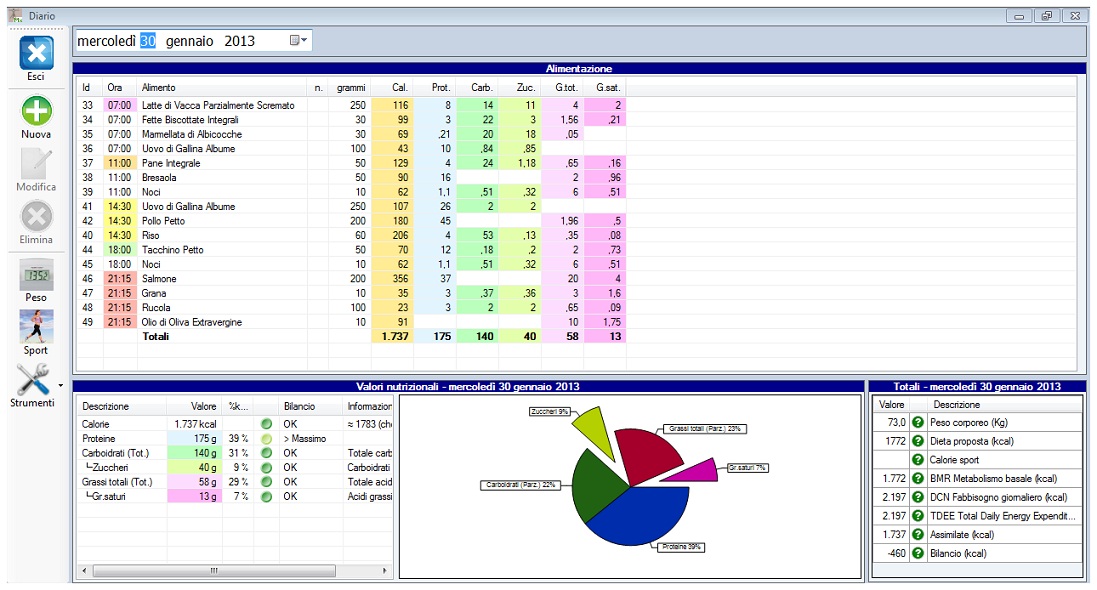1097x590 pixels.
Task: Click status indicator for Carboidrati (Tot.) row
Action: click(x=267, y=453)
